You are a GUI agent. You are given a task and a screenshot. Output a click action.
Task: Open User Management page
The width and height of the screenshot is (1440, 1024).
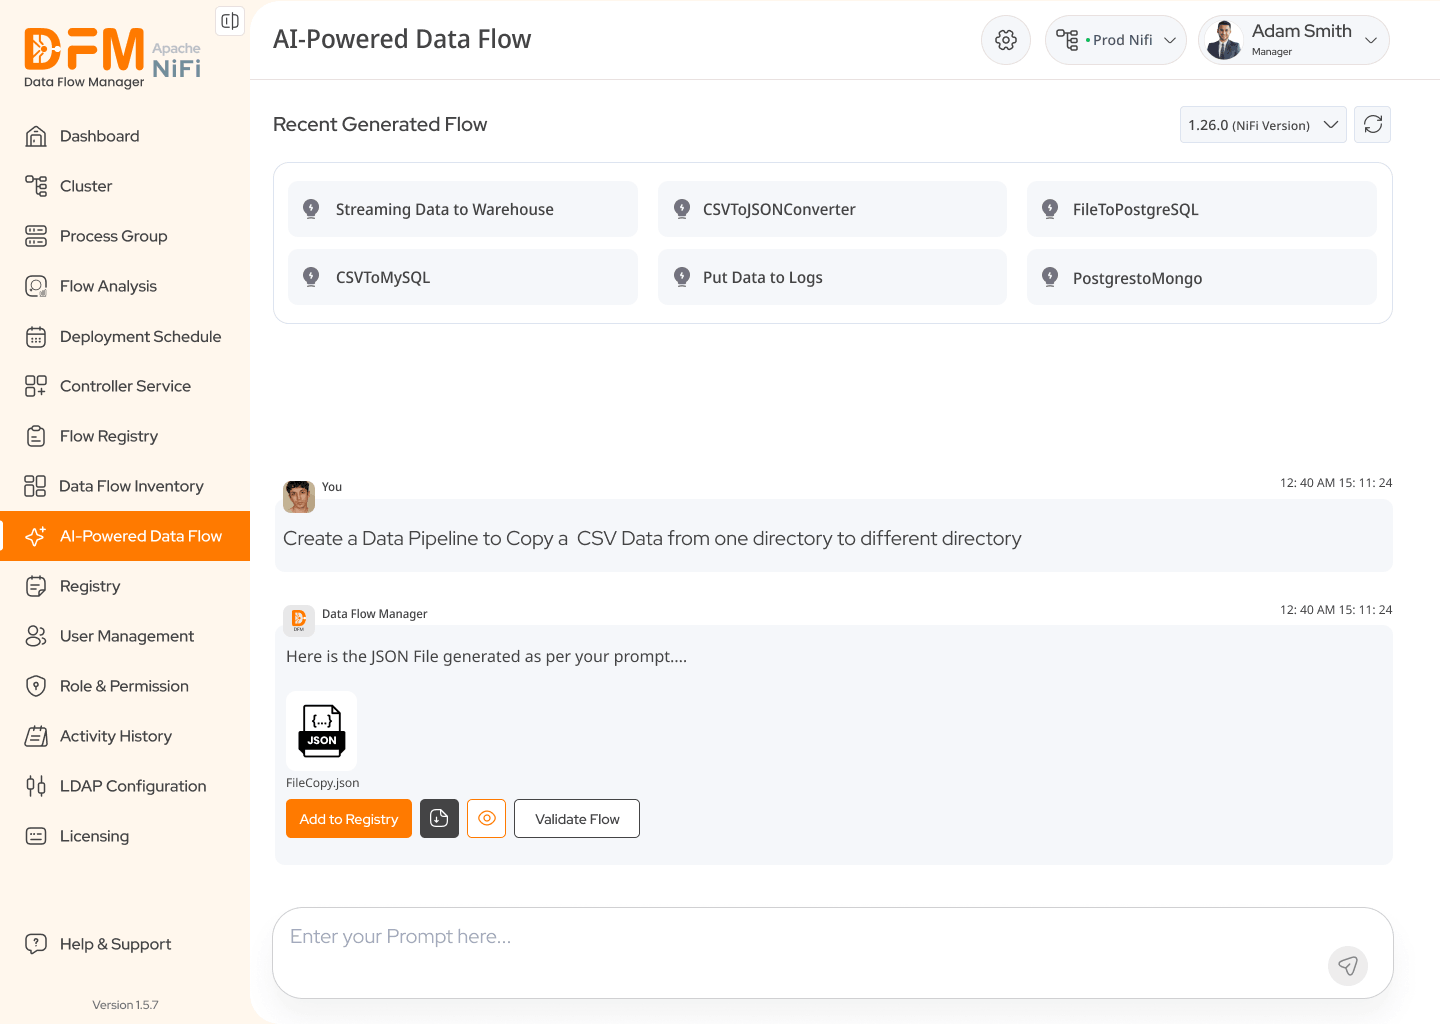pos(125,636)
